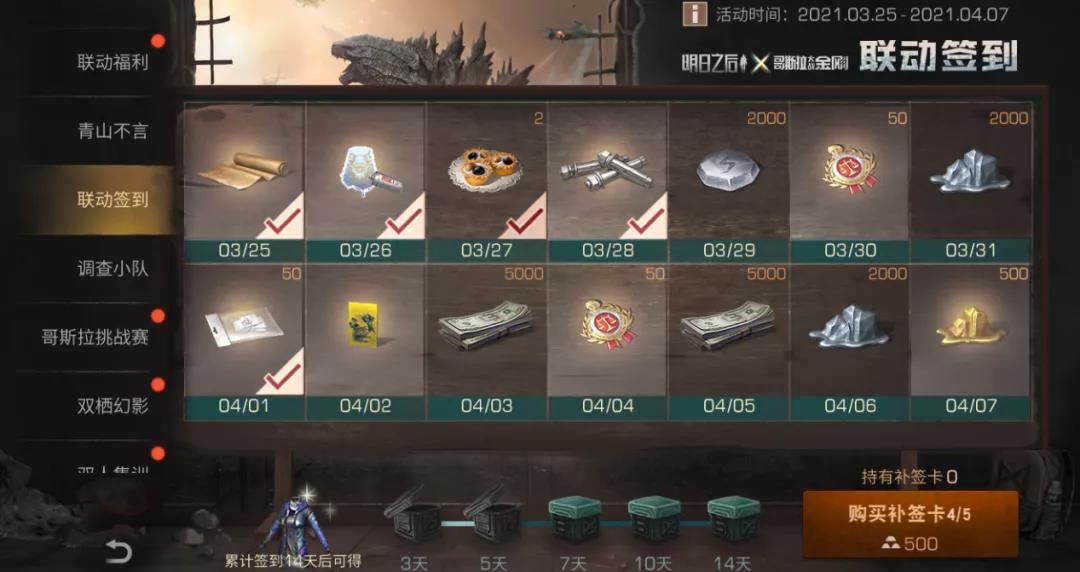The height and width of the screenshot is (572, 1080).
Task: Open the activity info icon
Action: point(694,14)
